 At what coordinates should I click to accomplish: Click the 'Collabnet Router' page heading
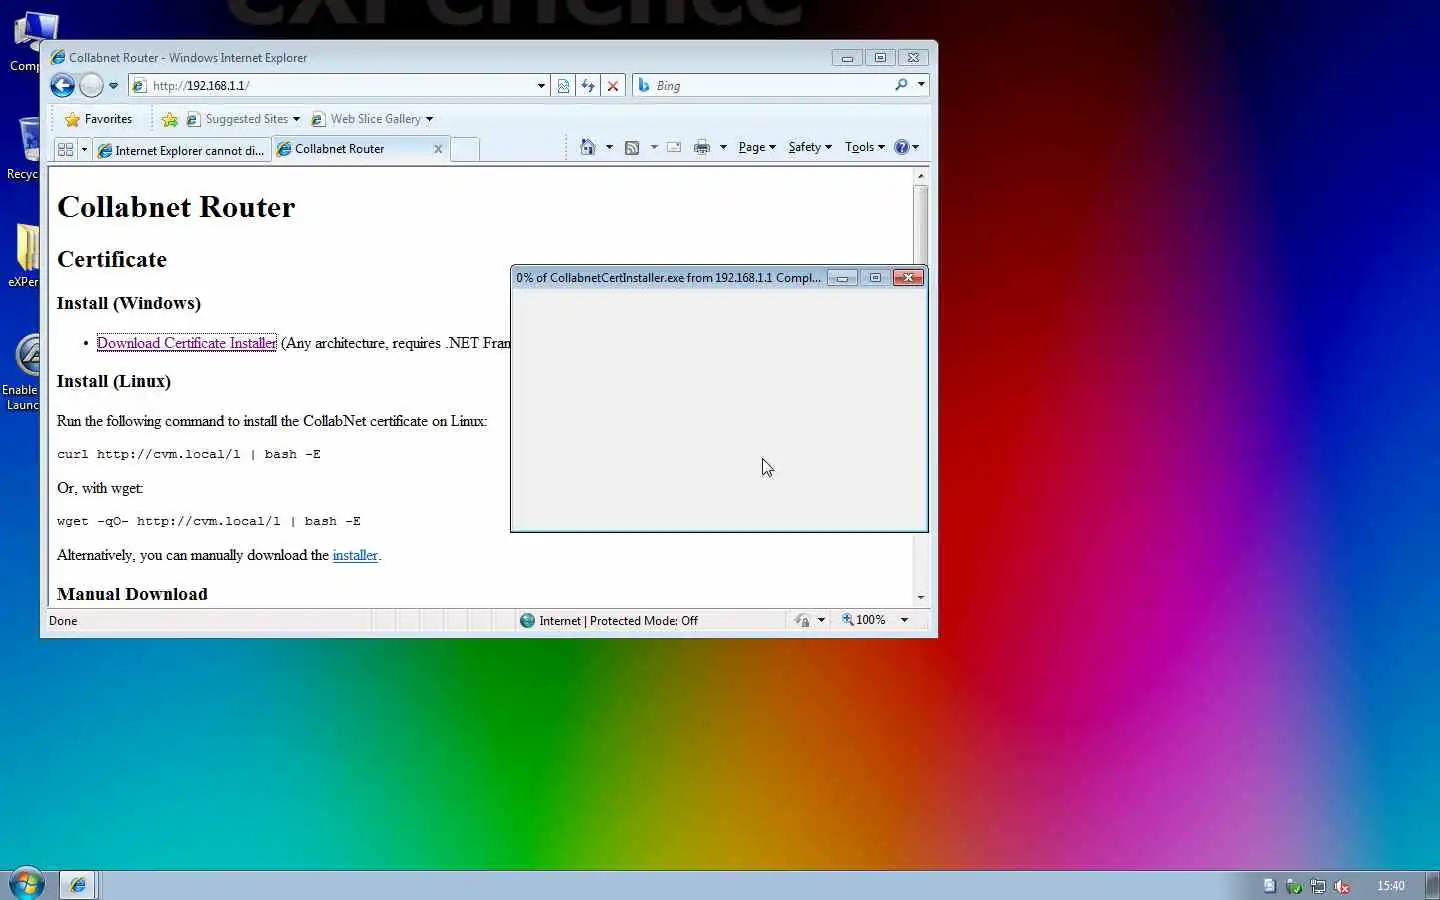(x=176, y=207)
